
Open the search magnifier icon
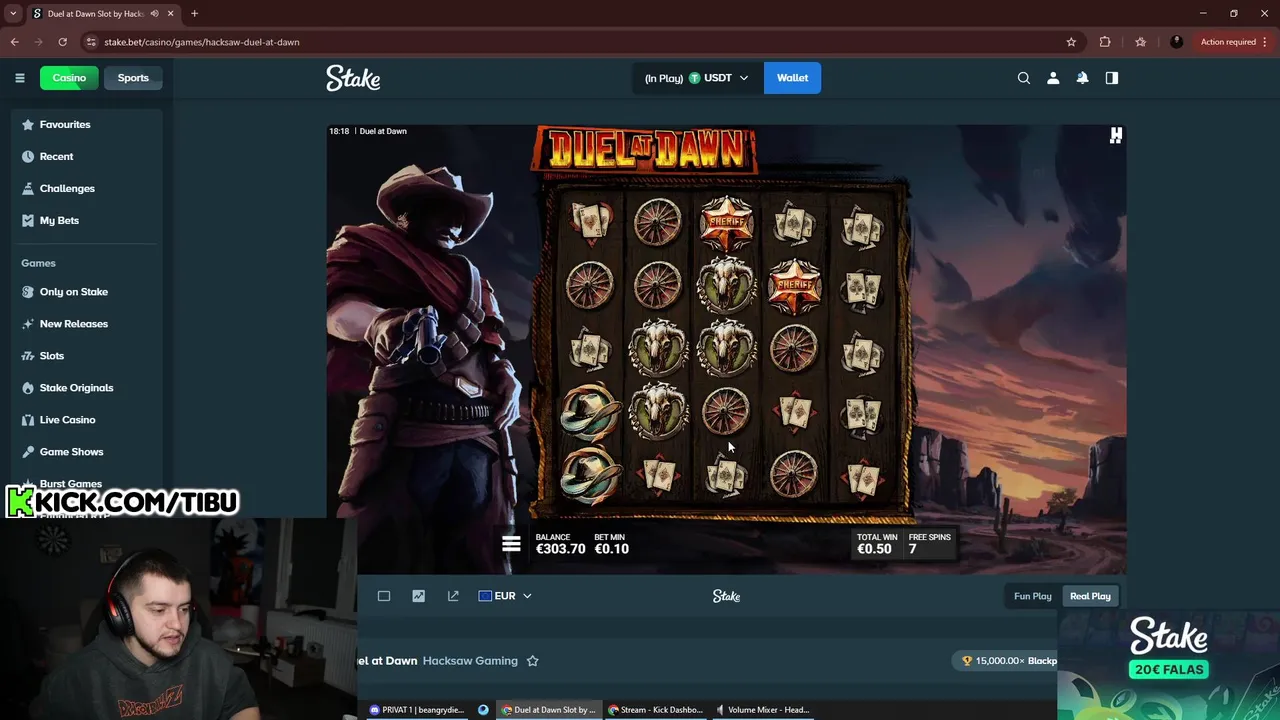point(1024,78)
